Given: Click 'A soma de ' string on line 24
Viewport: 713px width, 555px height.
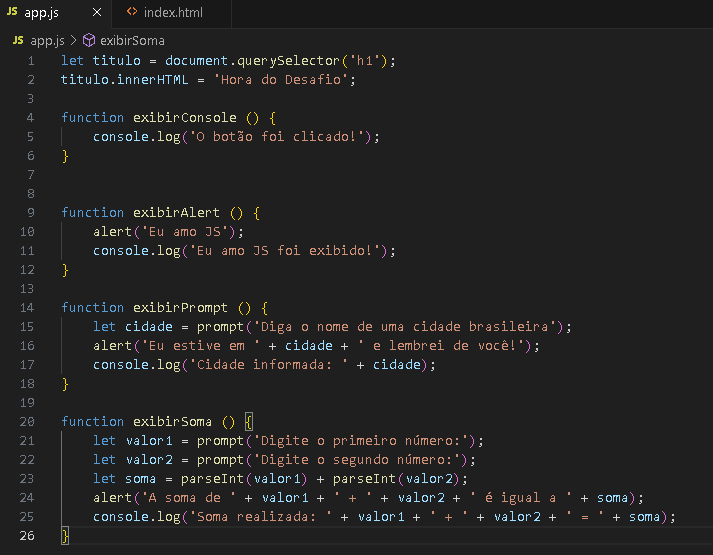Looking at the screenshot, I should [189, 498].
